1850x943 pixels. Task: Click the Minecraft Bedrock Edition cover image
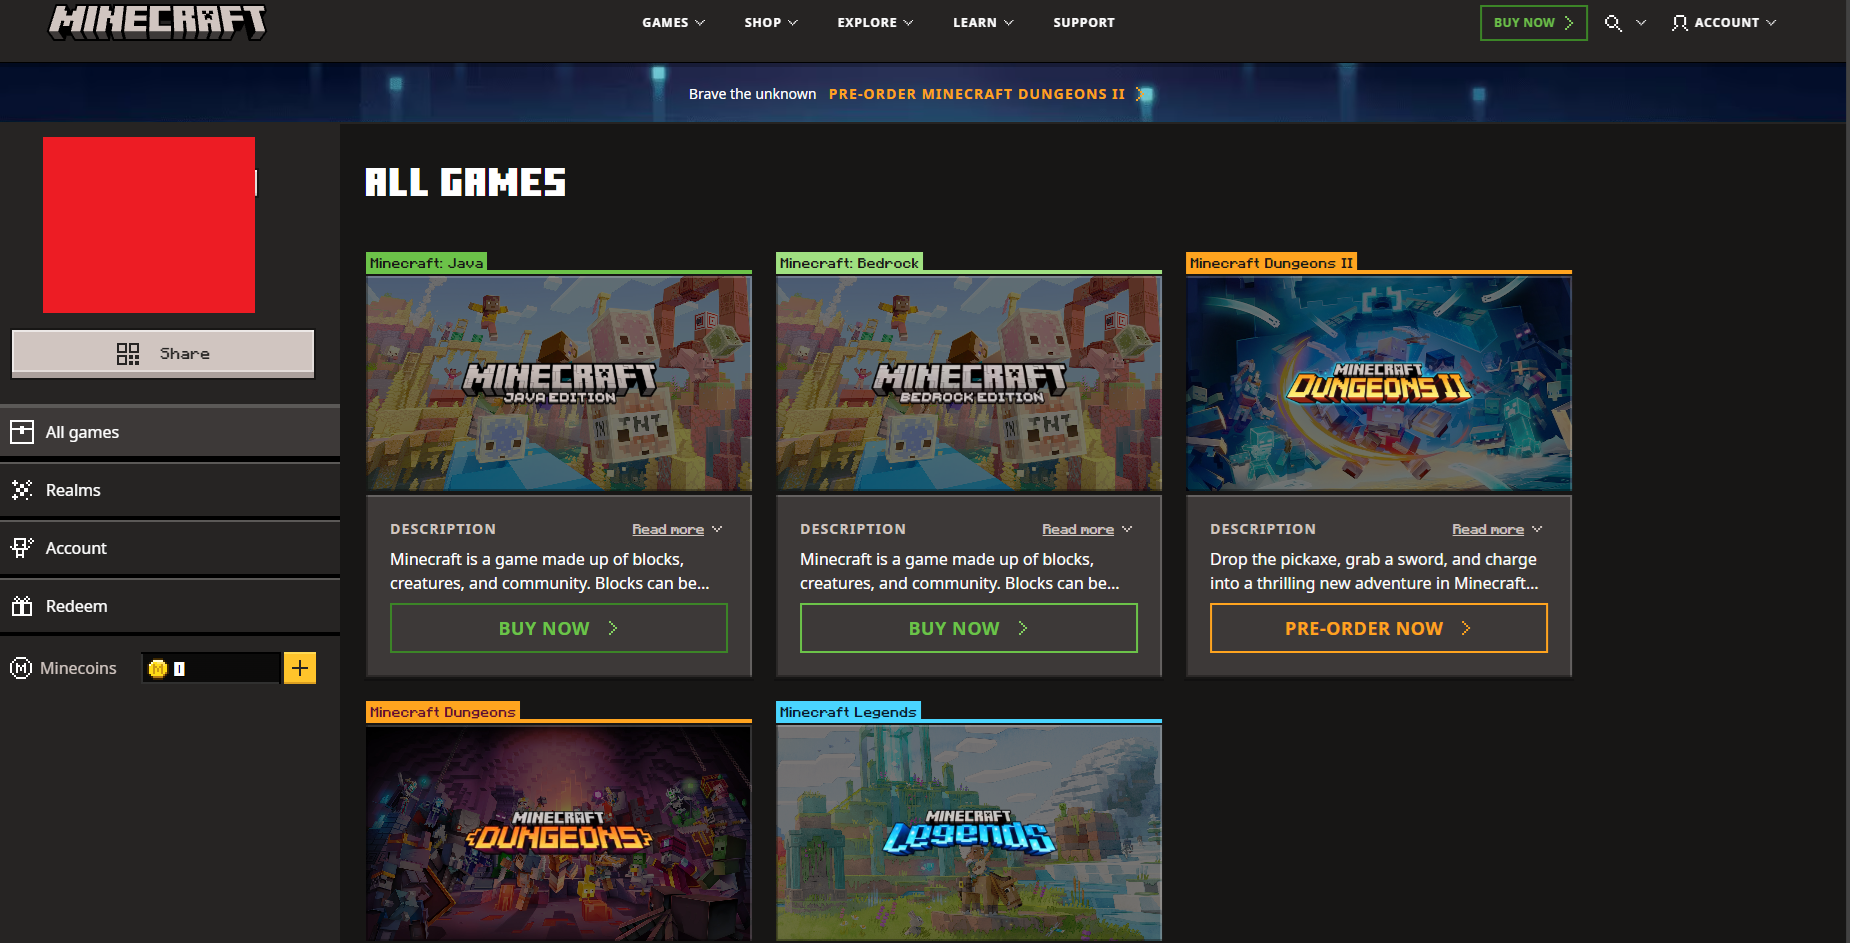pyautogui.click(x=969, y=384)
